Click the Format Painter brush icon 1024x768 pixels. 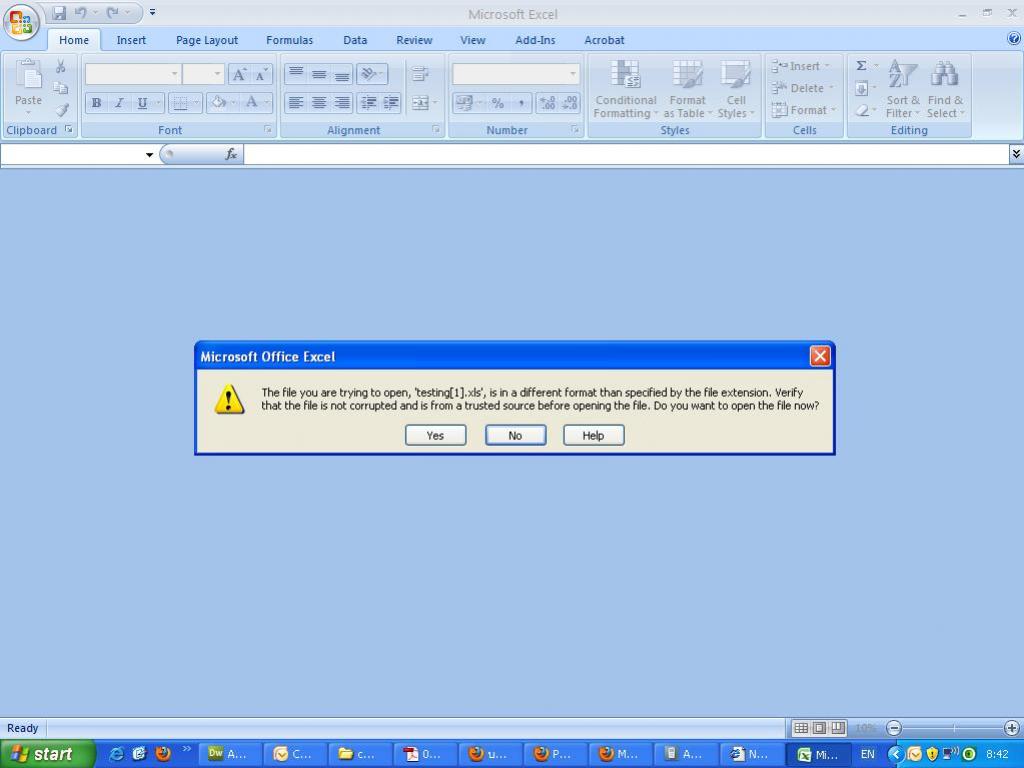(61, 110)
